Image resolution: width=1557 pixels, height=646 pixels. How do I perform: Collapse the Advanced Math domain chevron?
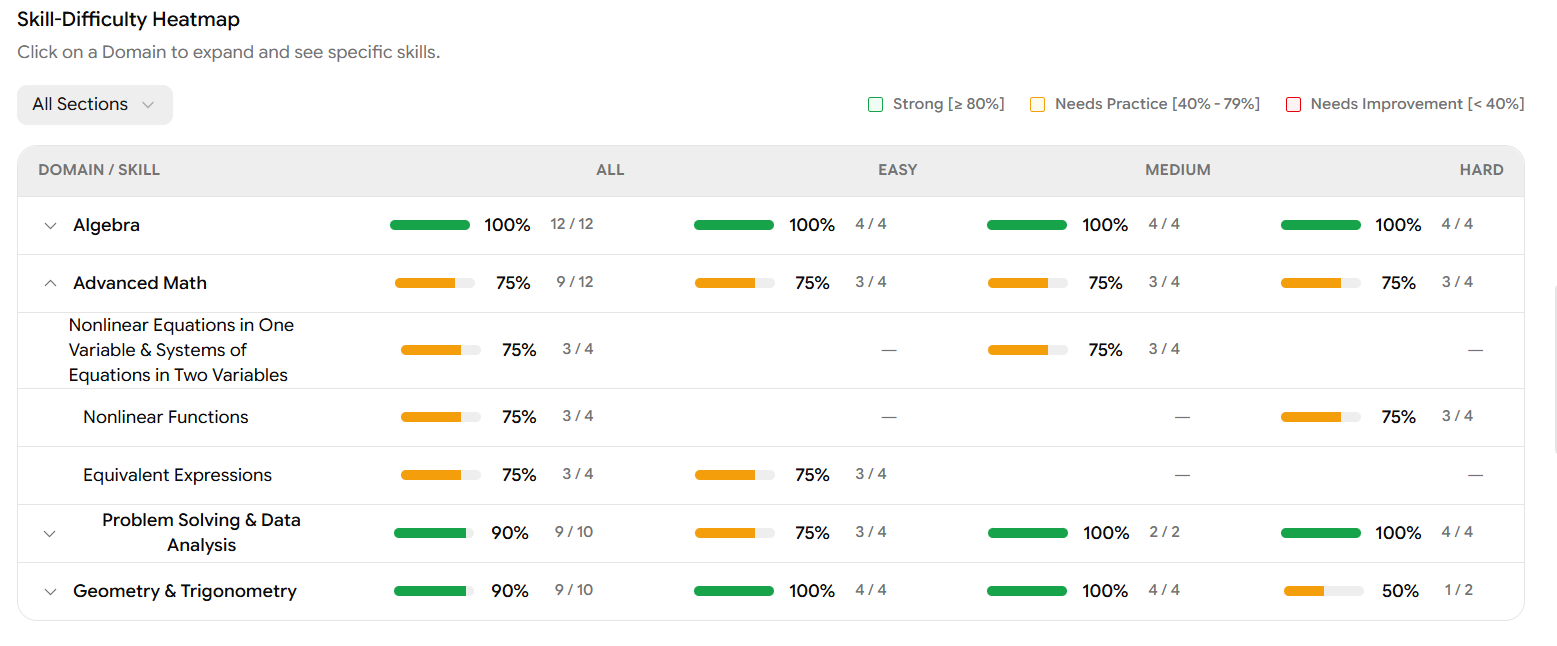coord(50,284)
